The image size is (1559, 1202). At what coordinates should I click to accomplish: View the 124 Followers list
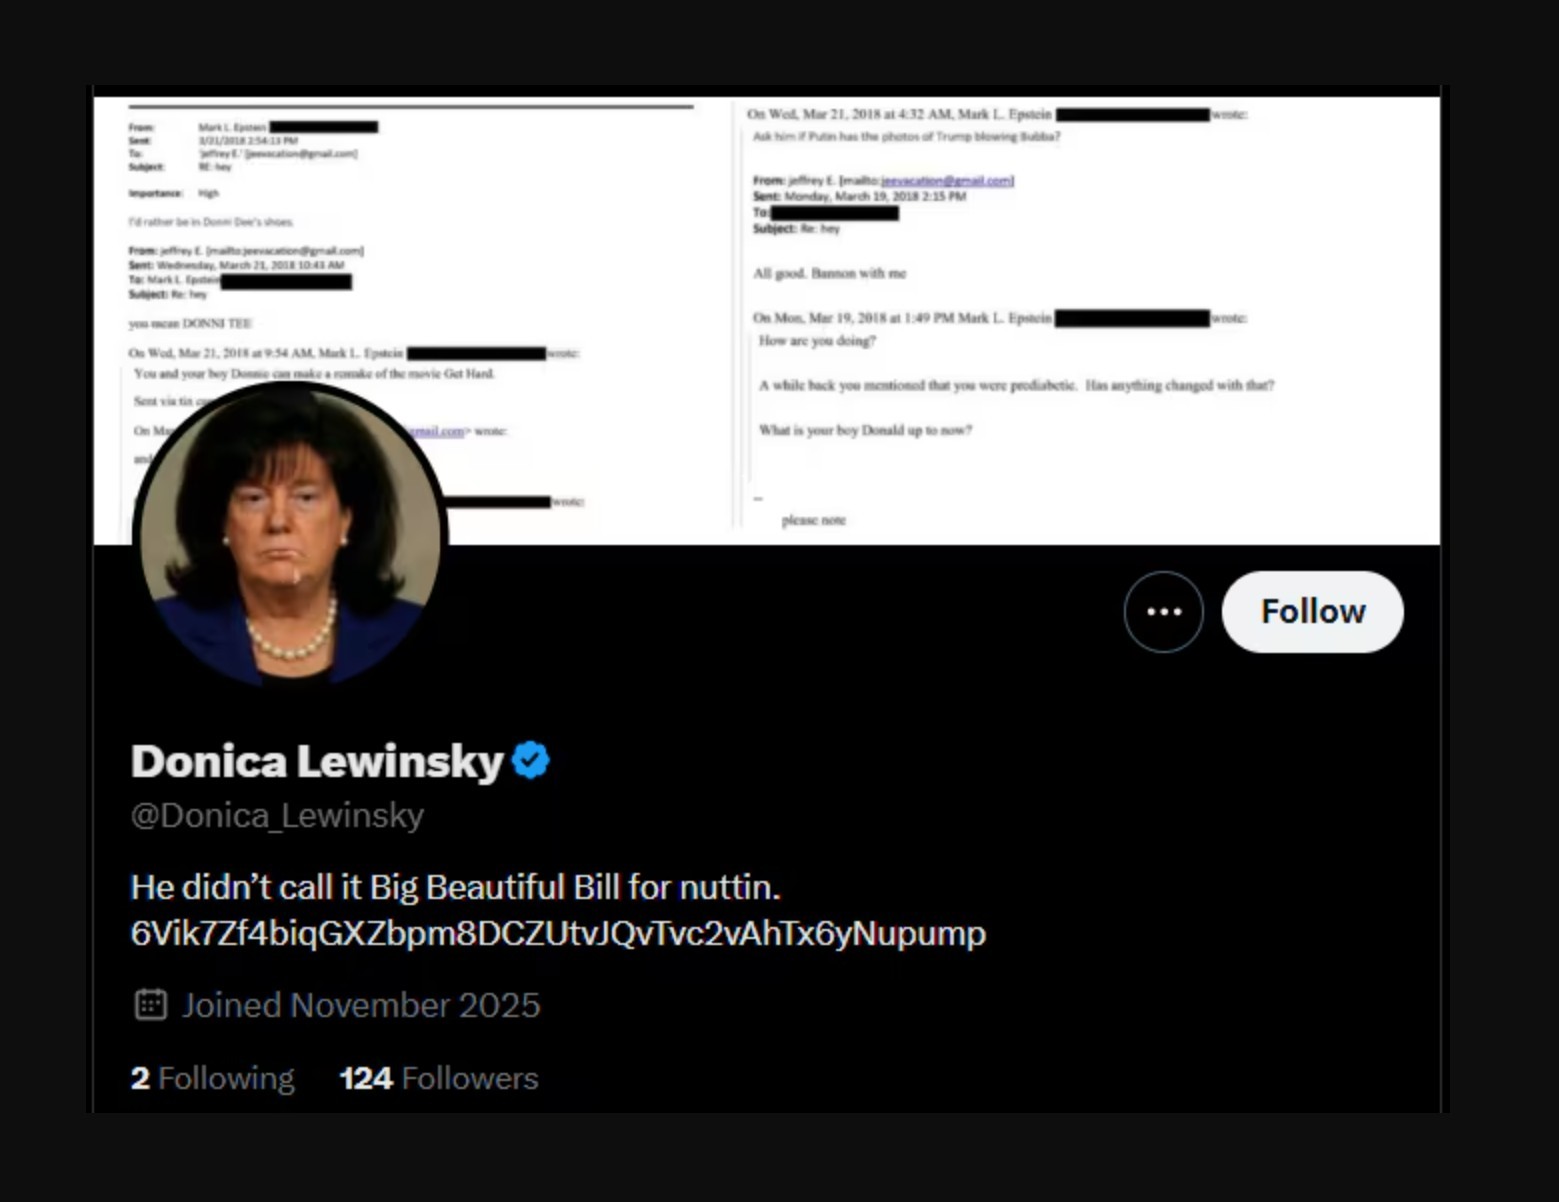[x=438, y=1078]
